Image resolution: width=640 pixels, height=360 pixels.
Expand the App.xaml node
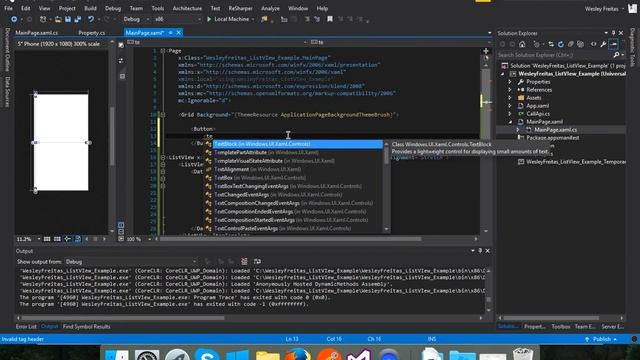pyautogui.click(x=510, y=106)
